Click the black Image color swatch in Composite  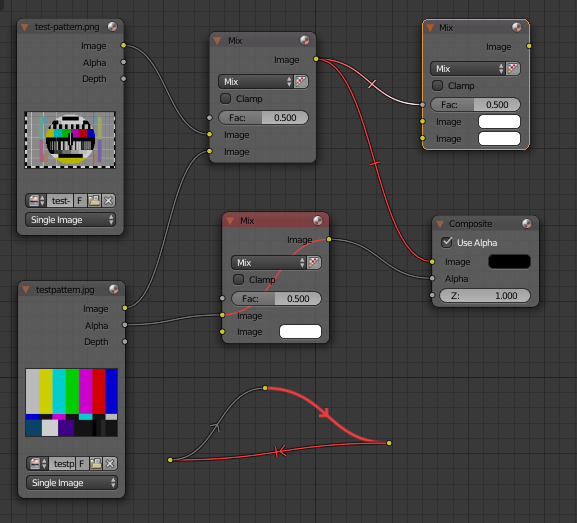point(509,261)
